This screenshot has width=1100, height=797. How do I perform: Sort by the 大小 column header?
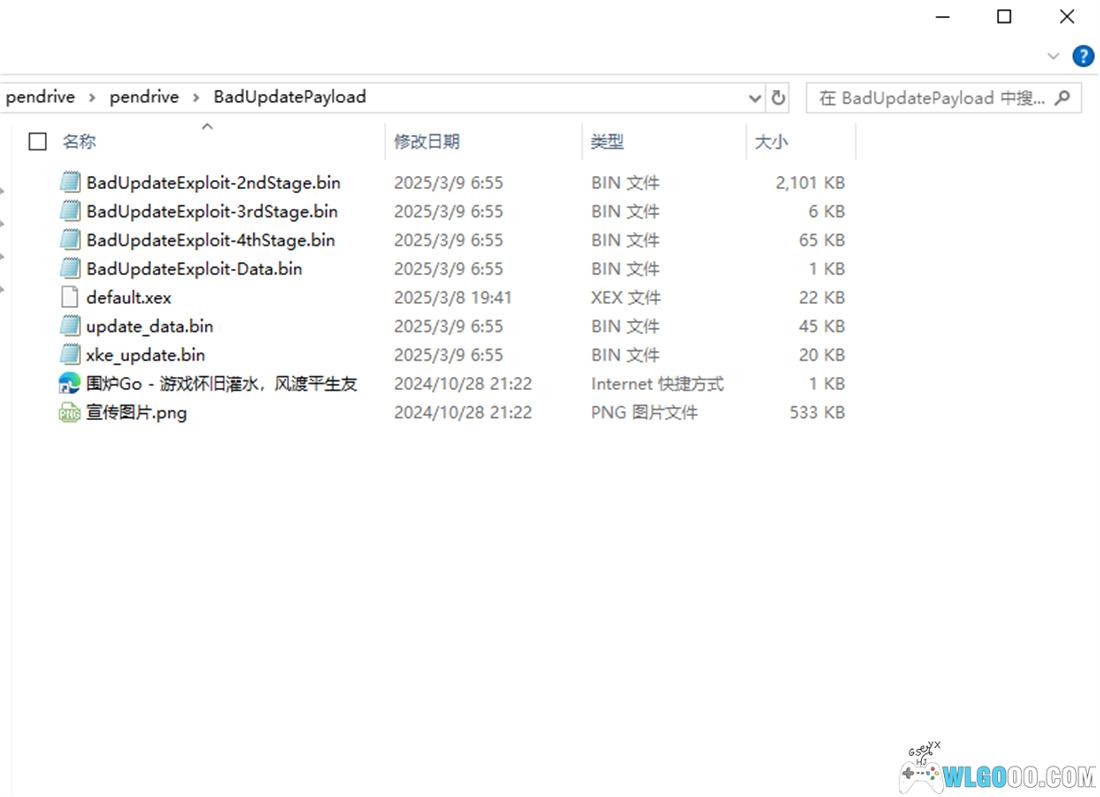[x=771, y=142]
